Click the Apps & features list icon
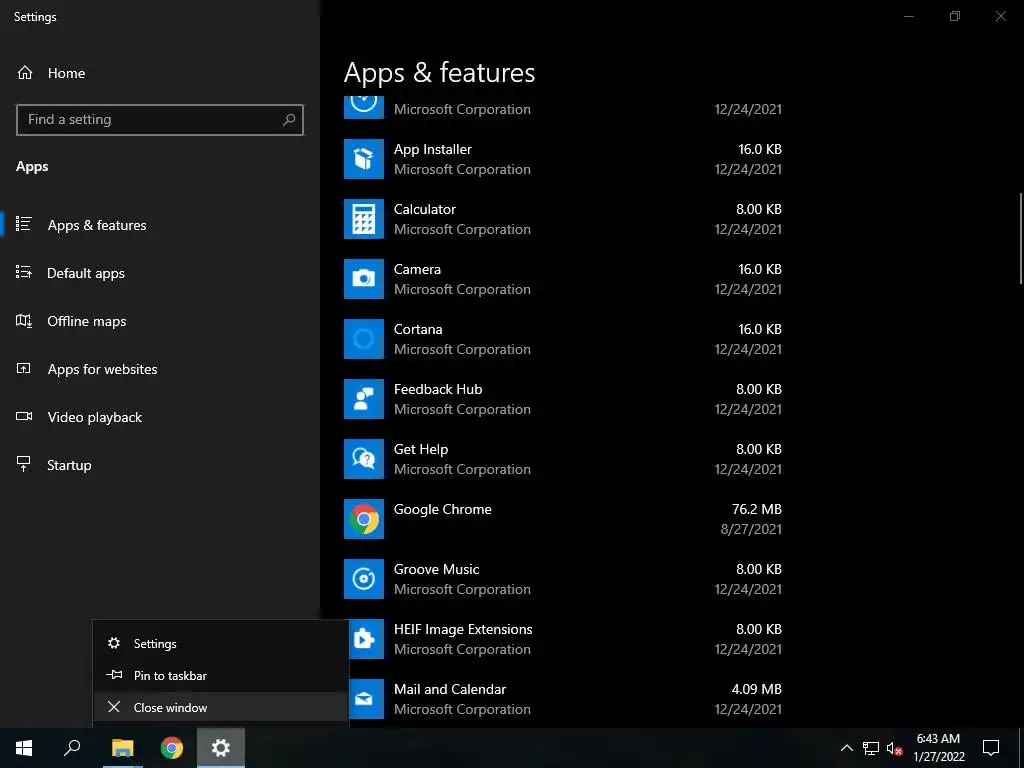Image resolution: width=1024 pixels, height=768 pixels. click(x=24, y=224)
